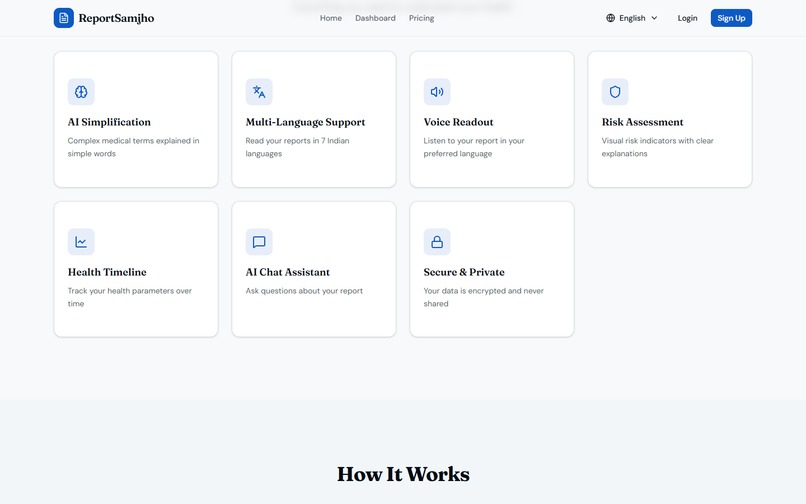Select the AI Simplification card title
Viewport: 806px width, 504px height.
[109, 122]
